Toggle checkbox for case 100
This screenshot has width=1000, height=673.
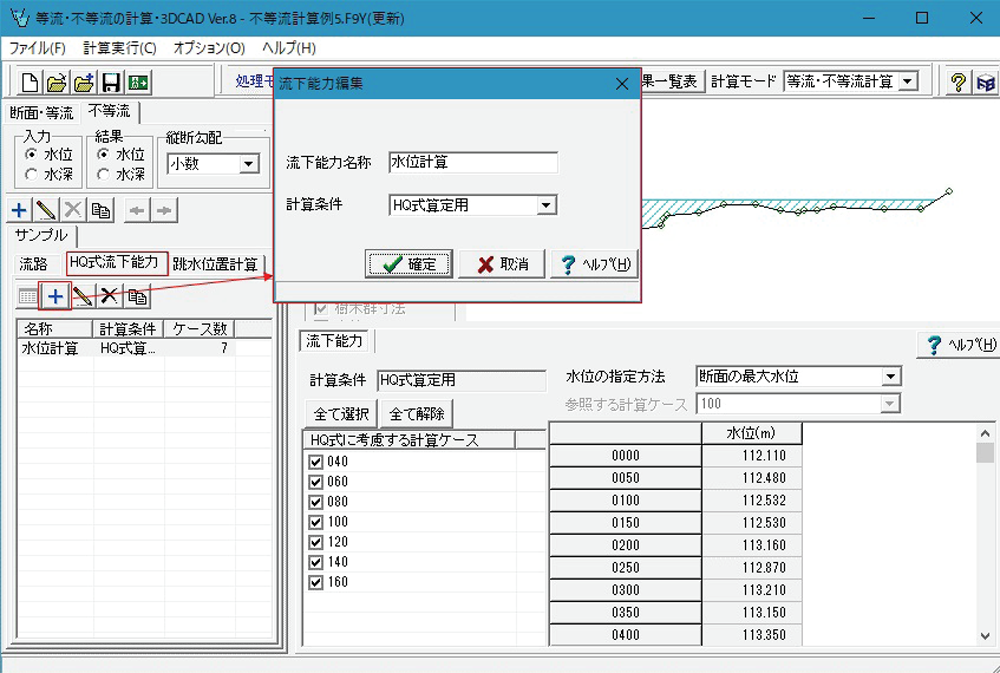pyautogui.click(x=316, y=522)
